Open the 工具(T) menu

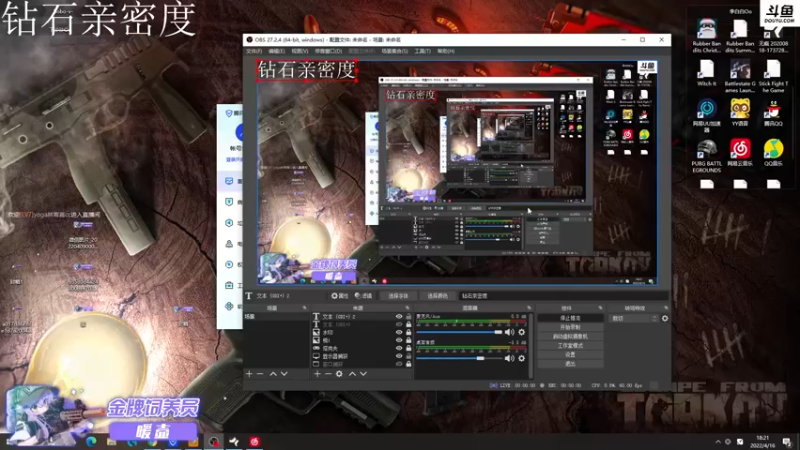click(422, 51)
